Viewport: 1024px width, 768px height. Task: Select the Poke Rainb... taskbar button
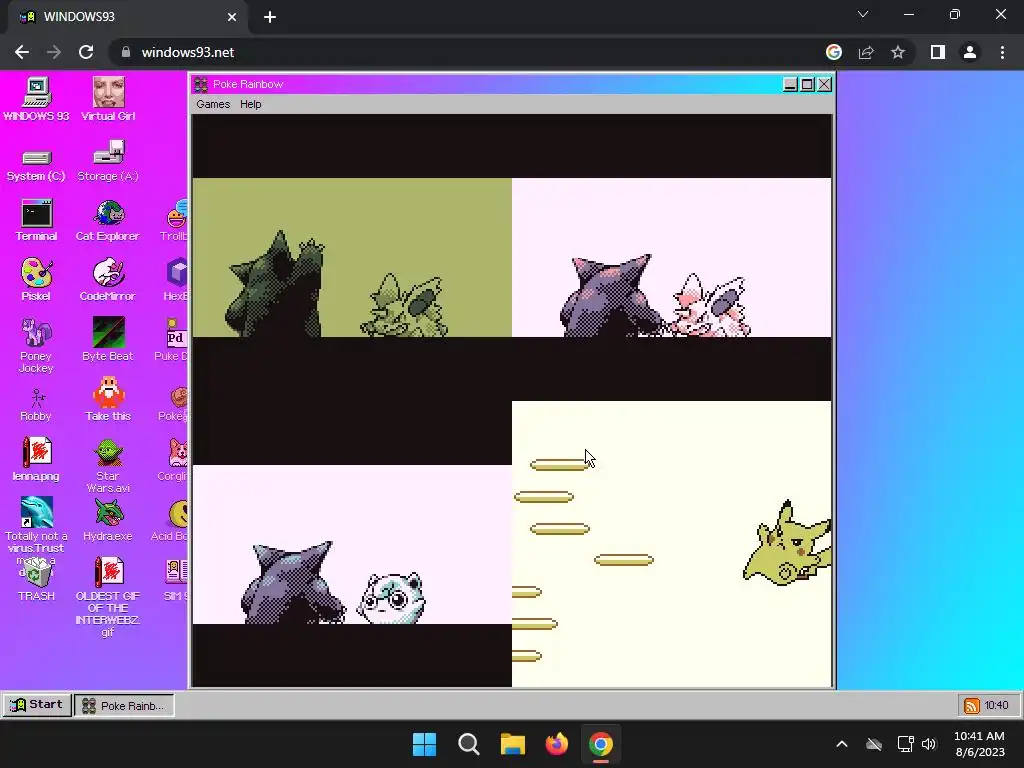pos(124,705)
